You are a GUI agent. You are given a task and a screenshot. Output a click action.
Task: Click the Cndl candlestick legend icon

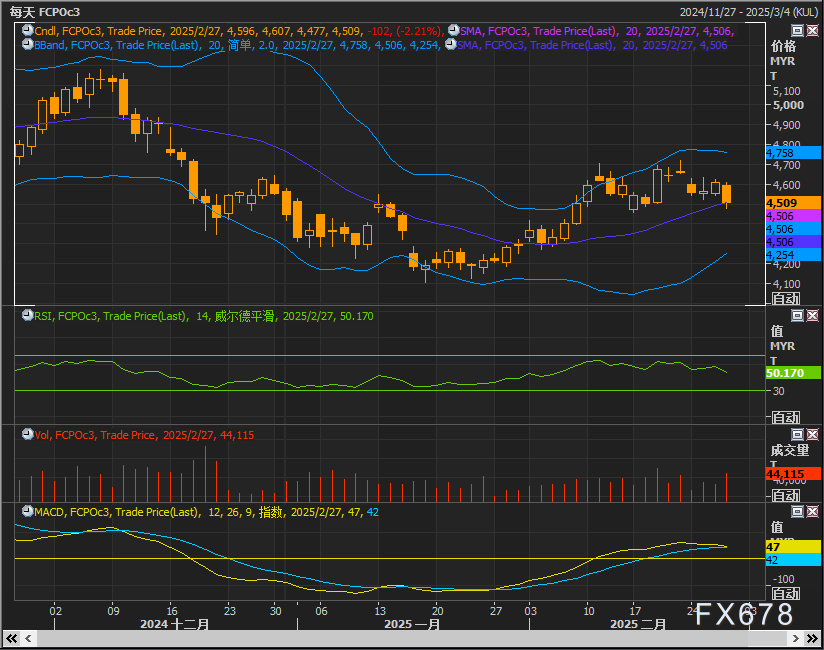(27, 31)
